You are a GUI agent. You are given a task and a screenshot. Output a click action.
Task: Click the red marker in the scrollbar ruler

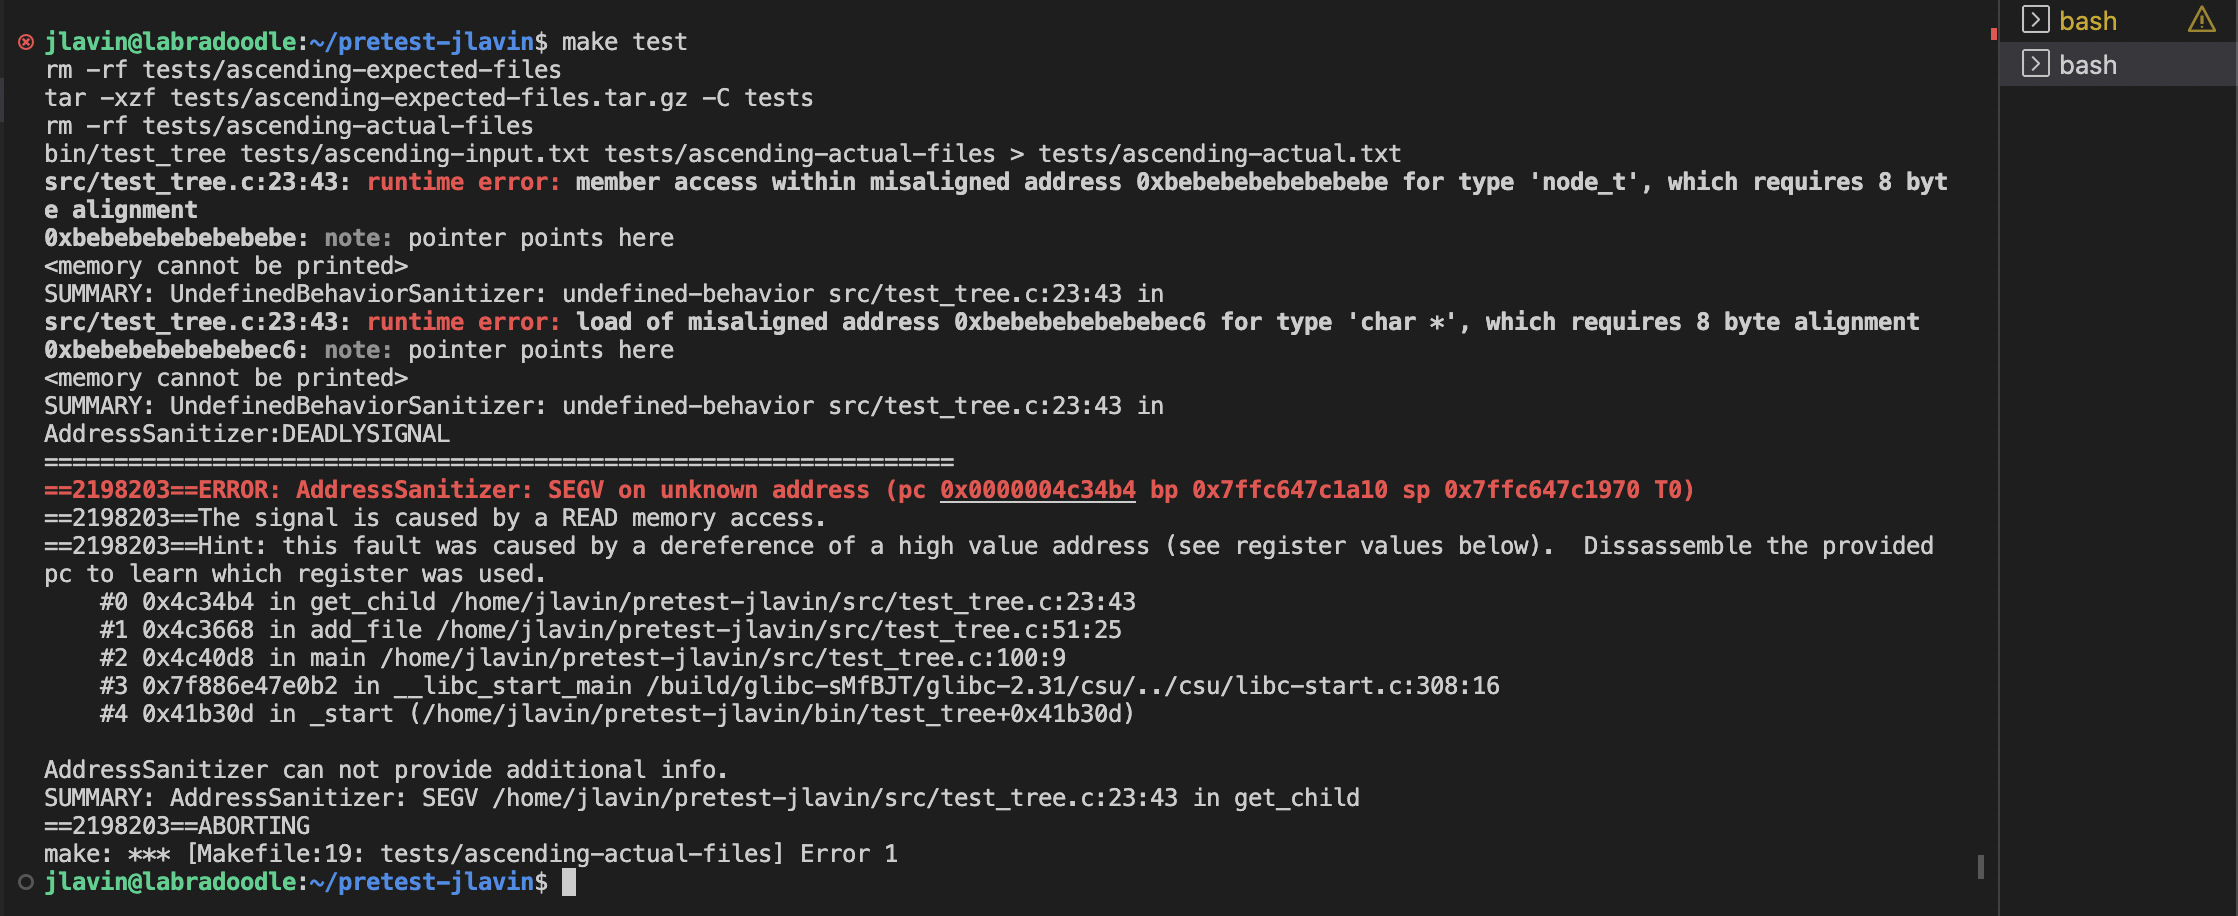[1993, 34]
